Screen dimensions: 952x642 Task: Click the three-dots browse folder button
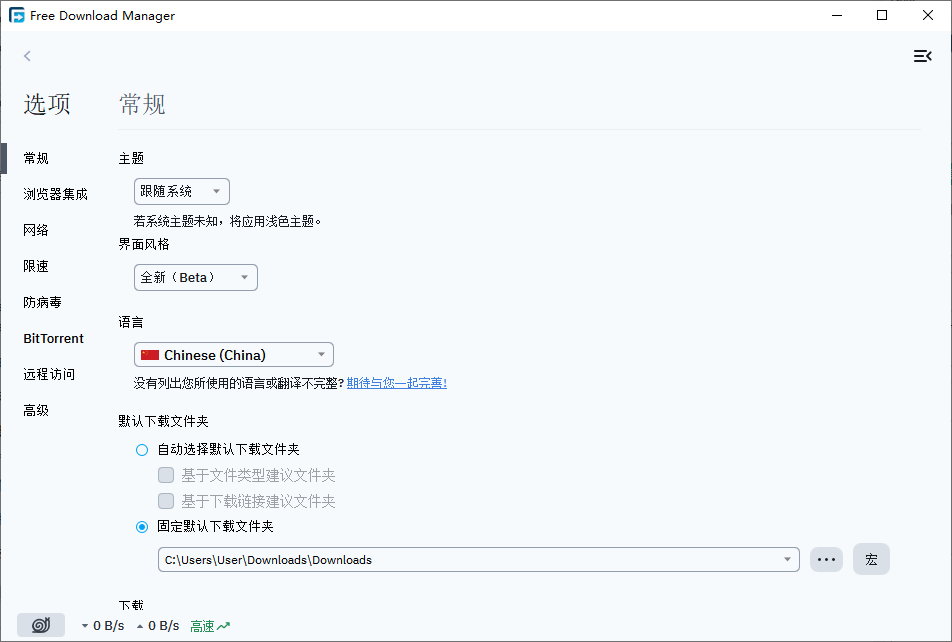point(826,559)
